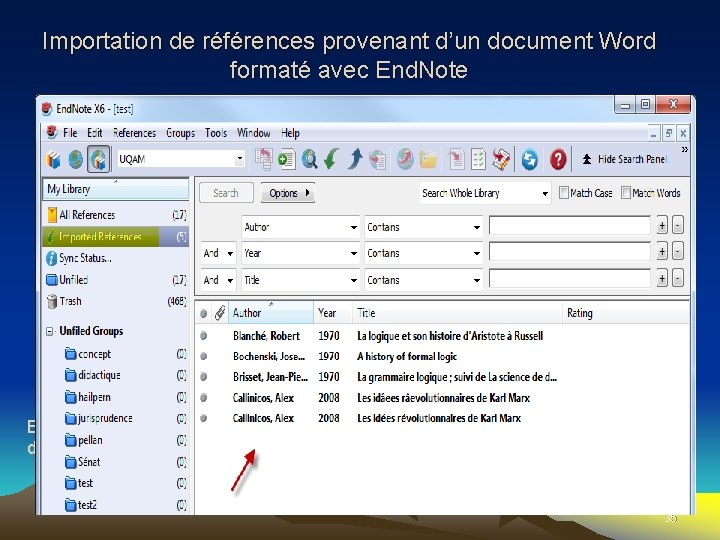
Task: Open Sync Status in the sidebar
Action: pyautogui.click(x=116, y=258)
